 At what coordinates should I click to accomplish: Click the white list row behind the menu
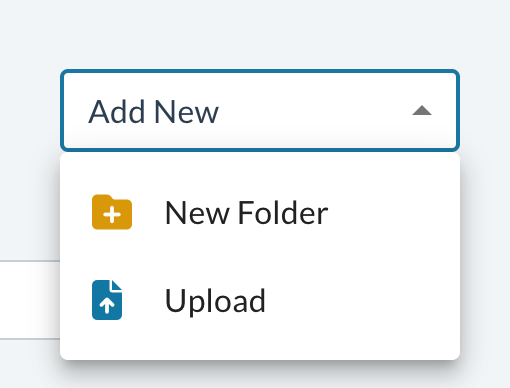30,300
